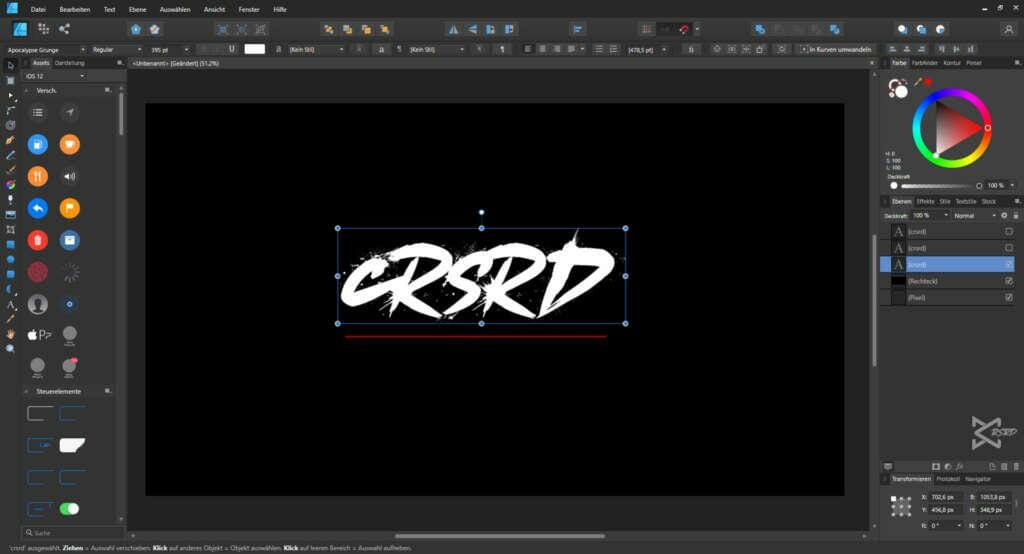
Task: Open the iOS 12 assets category dropdown
Action: tap(54, 75)
